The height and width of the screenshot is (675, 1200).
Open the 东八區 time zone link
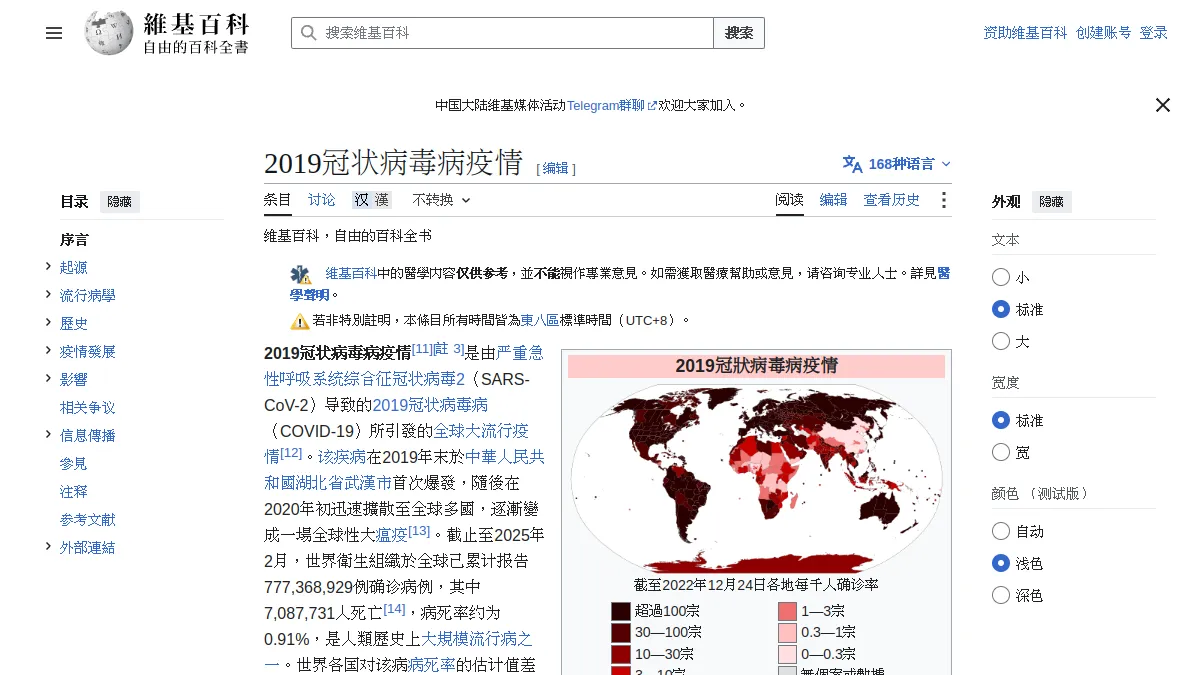click(x=540, y=321)
